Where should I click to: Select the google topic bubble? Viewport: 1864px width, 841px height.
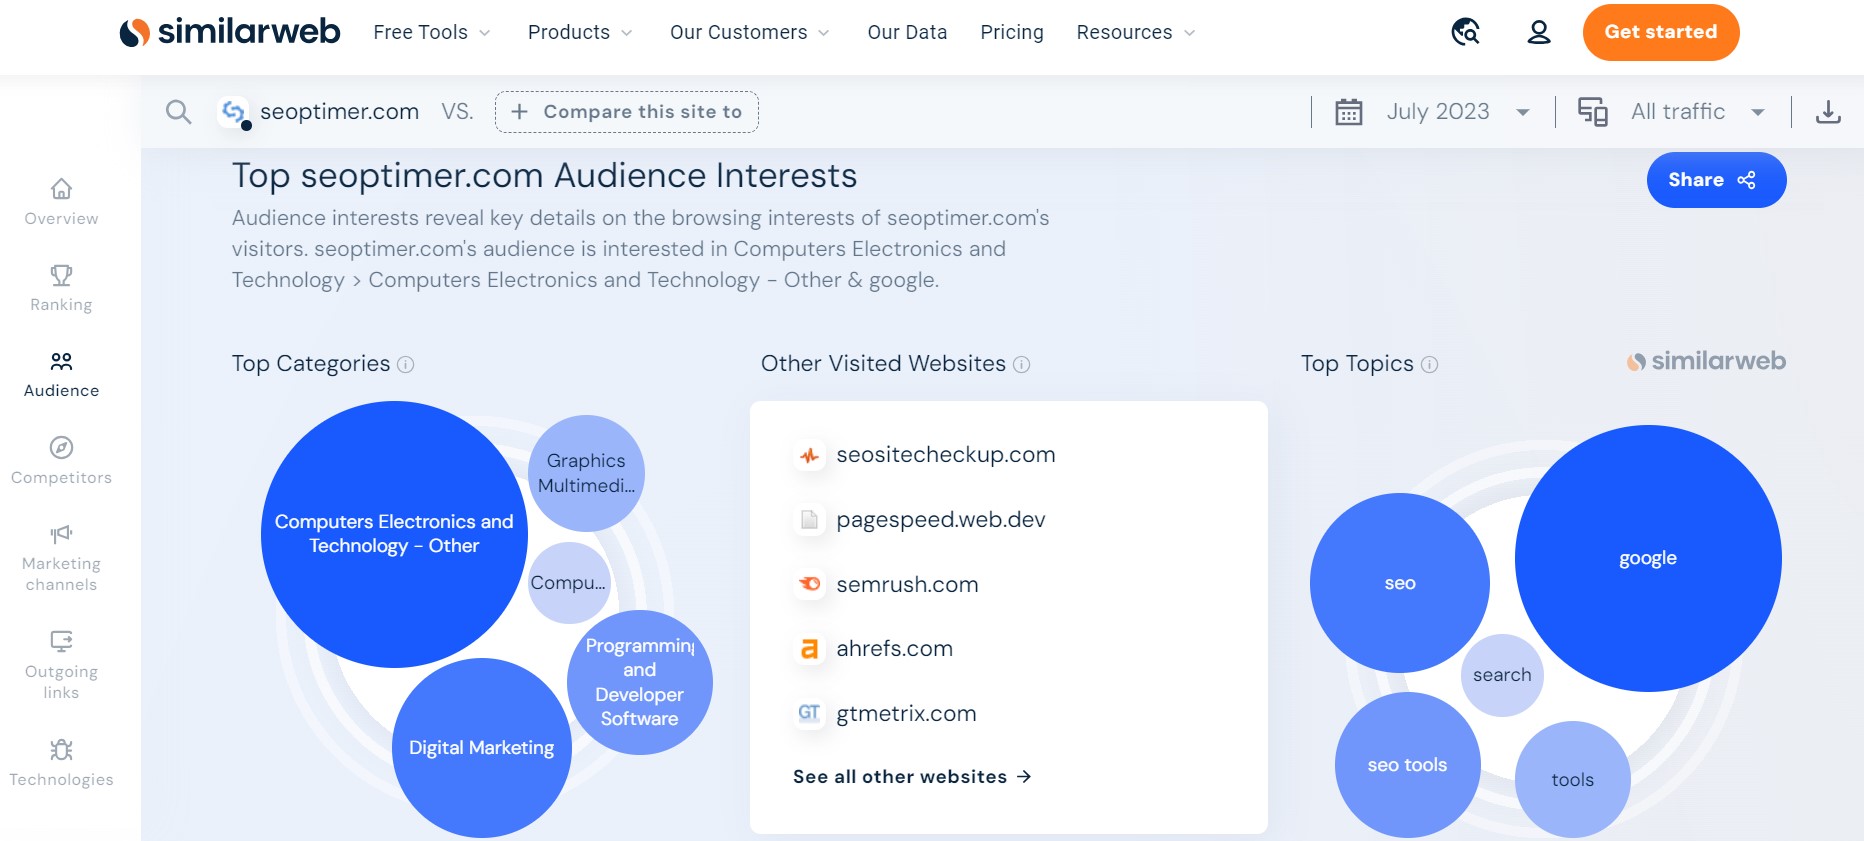coord(1648,558)
